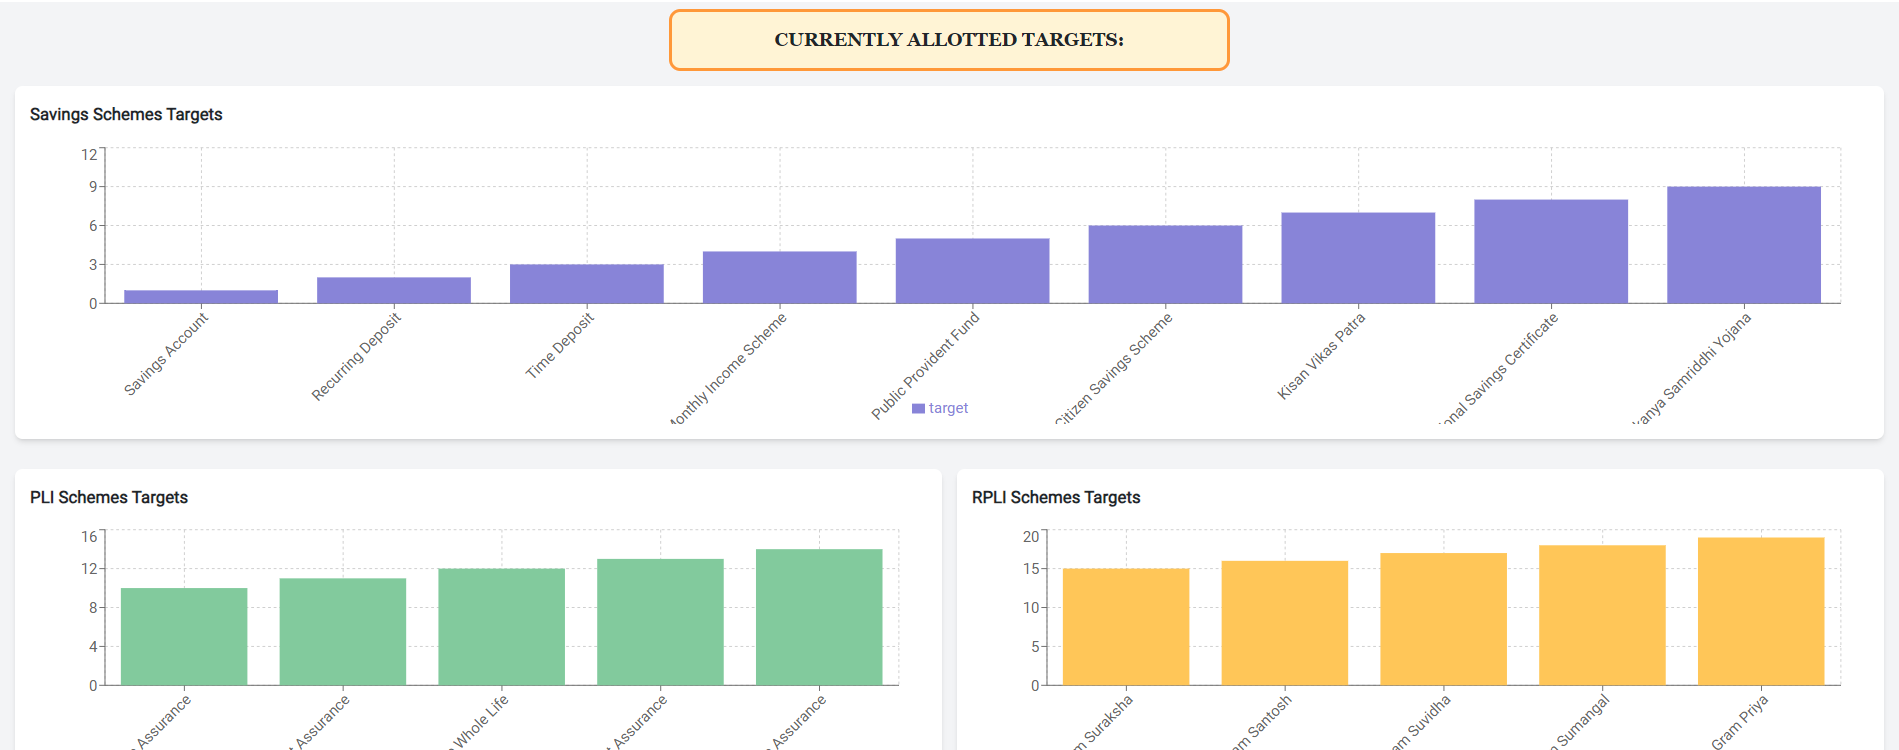Click the 'Gram Priya' axis label
1899x750 pixels.
[1740, 722]
